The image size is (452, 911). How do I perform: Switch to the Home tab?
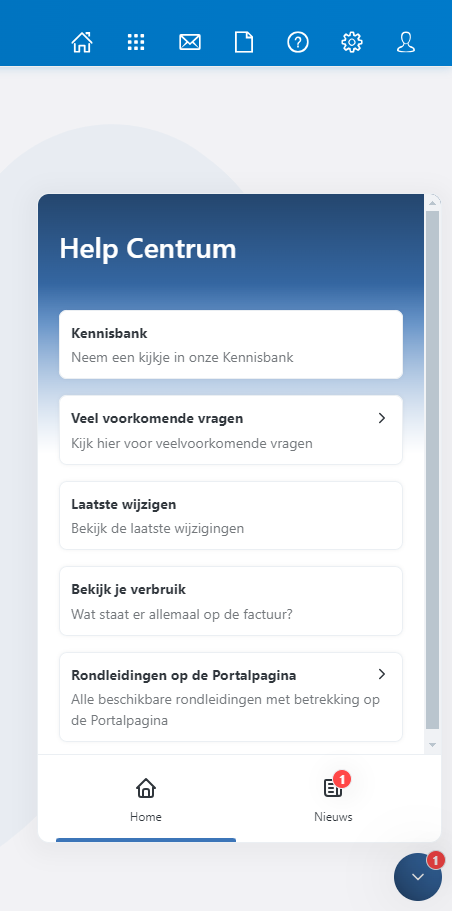click(x=146, y=798)
